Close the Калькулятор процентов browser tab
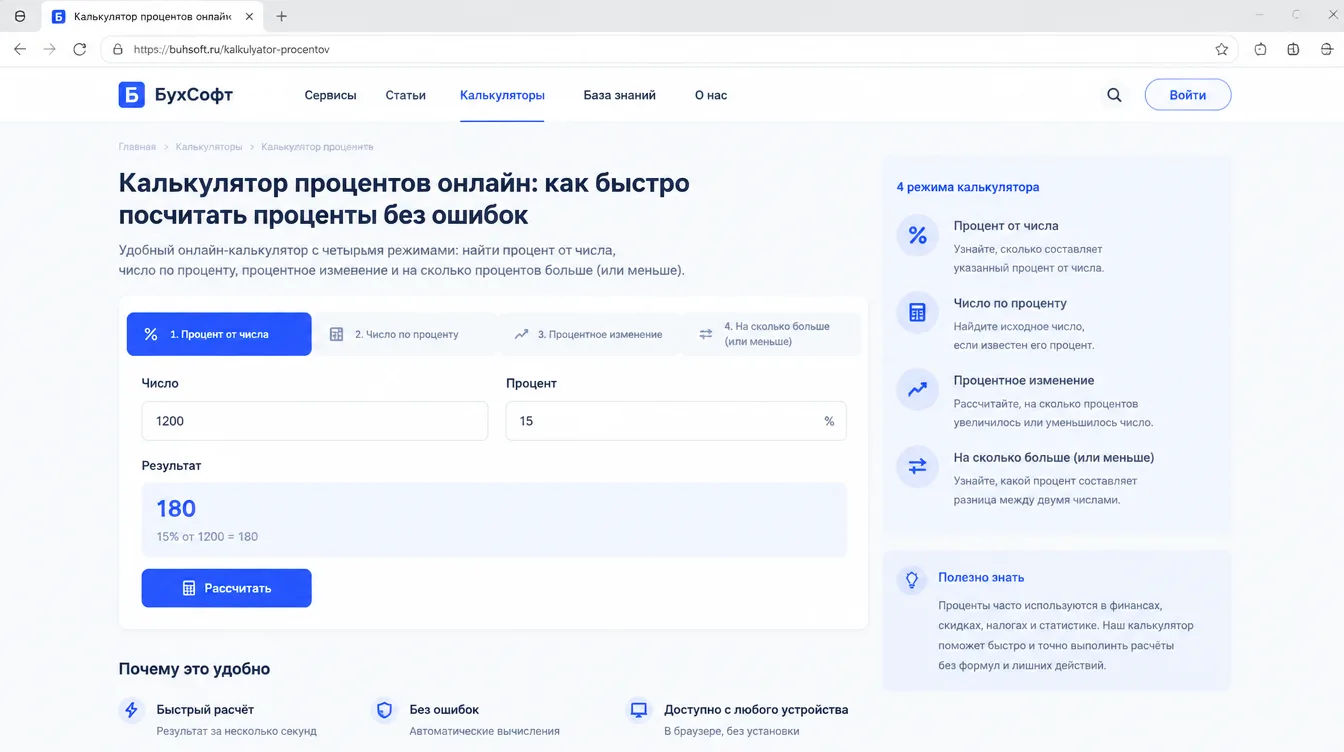Viewport: 1344px width, 752px height. coord(249,16)
